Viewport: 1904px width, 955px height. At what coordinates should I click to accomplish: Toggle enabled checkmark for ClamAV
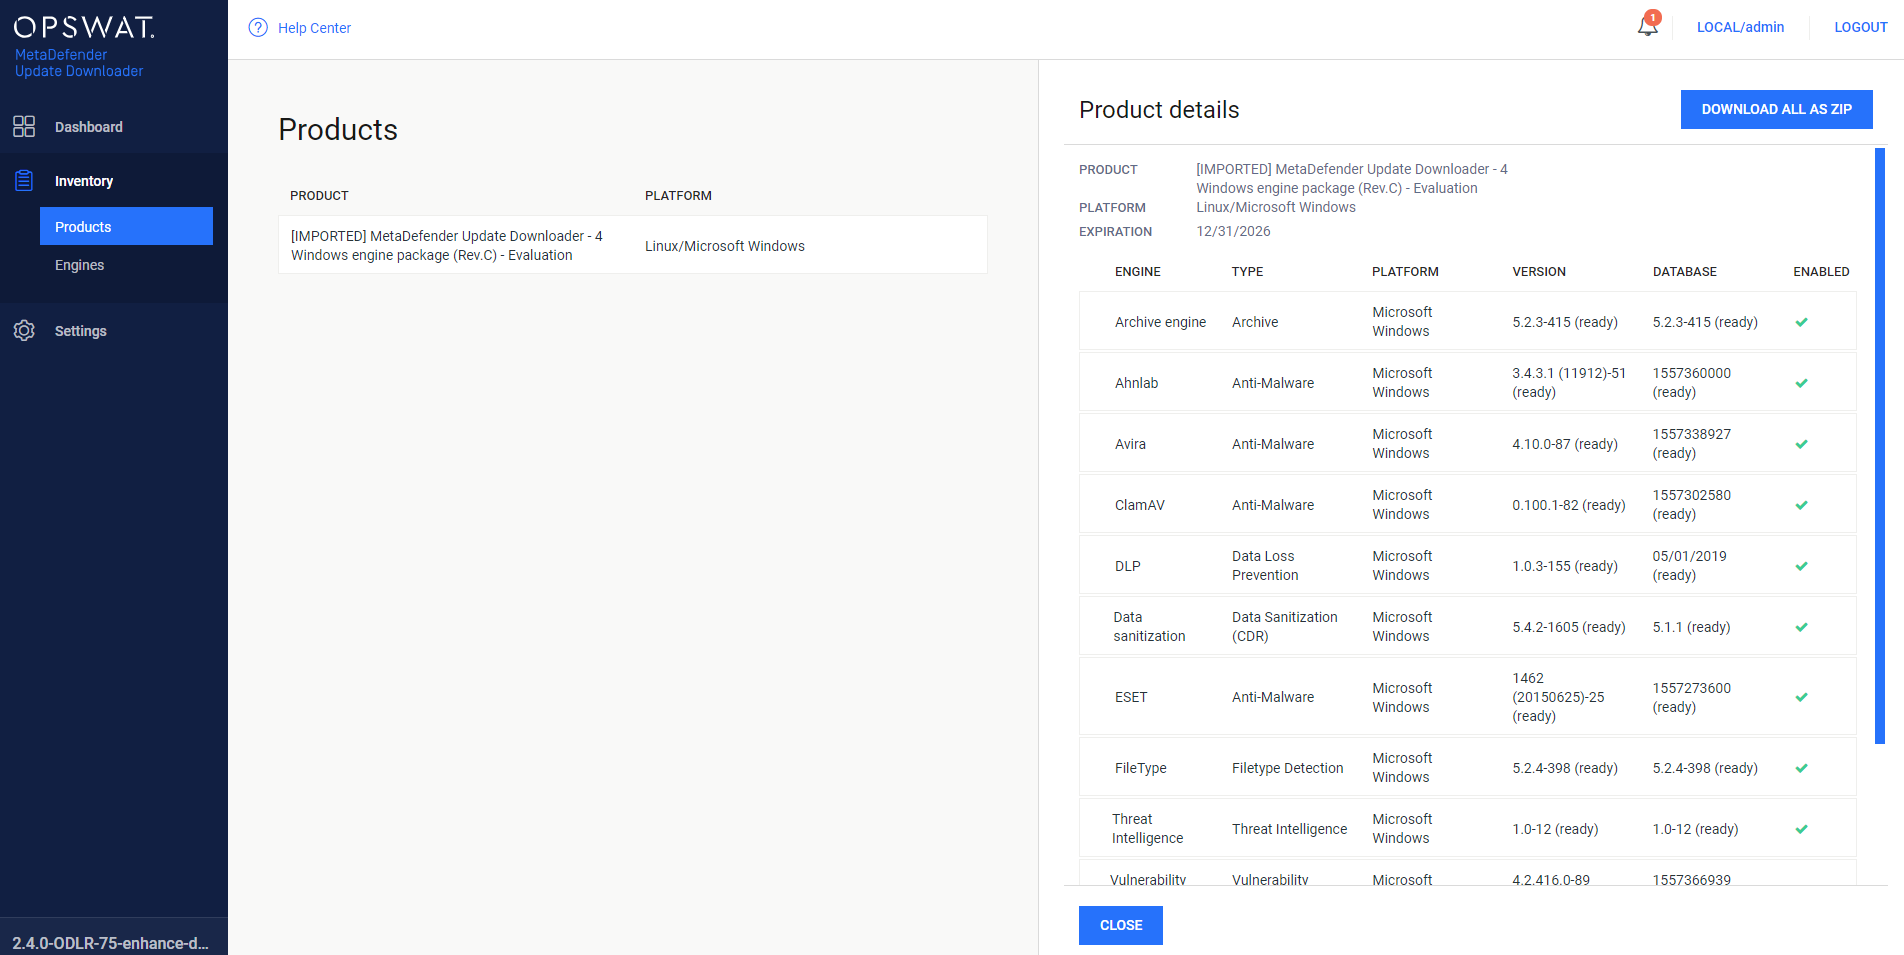(1801, 505)
